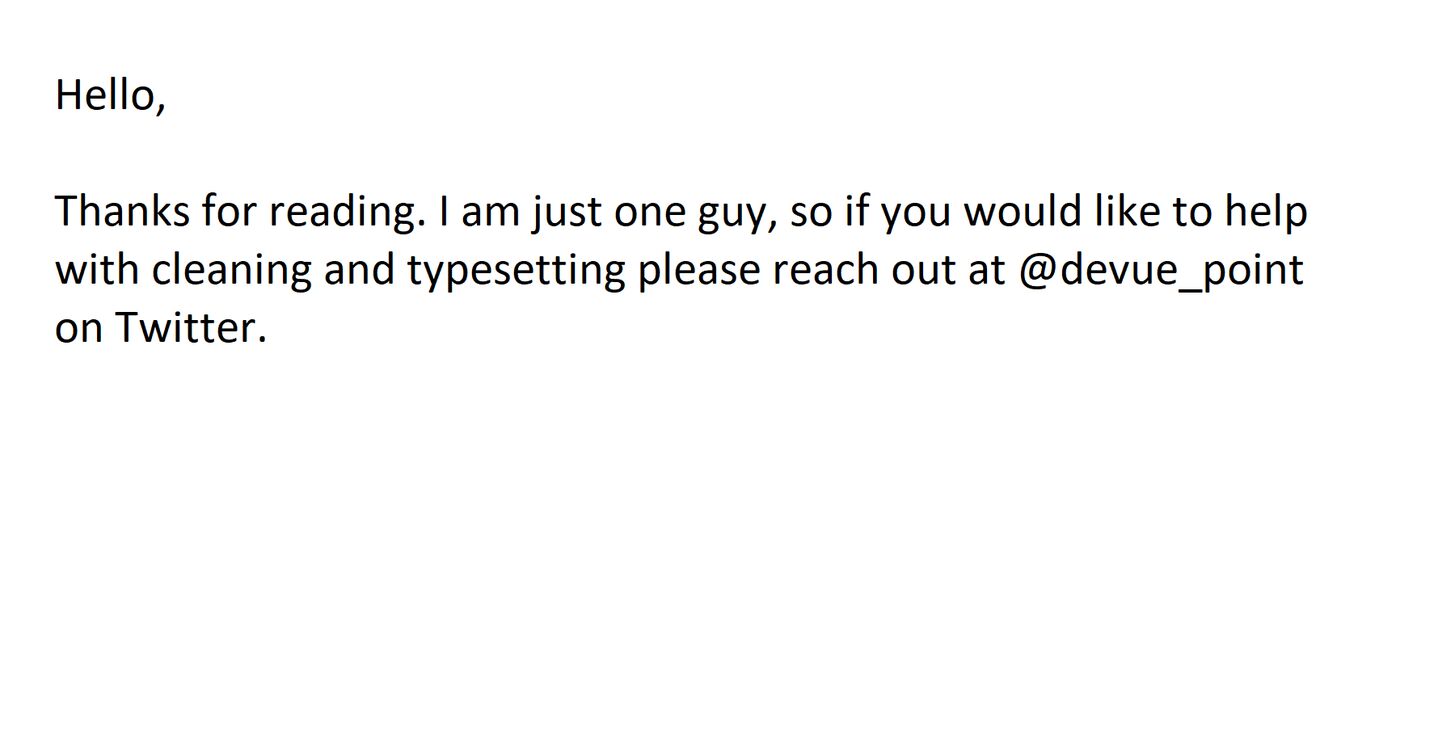Click the @devue_point Twitter handle
The height and width of the screenshot is (729, 1455).
click(x=1160, y=270)
